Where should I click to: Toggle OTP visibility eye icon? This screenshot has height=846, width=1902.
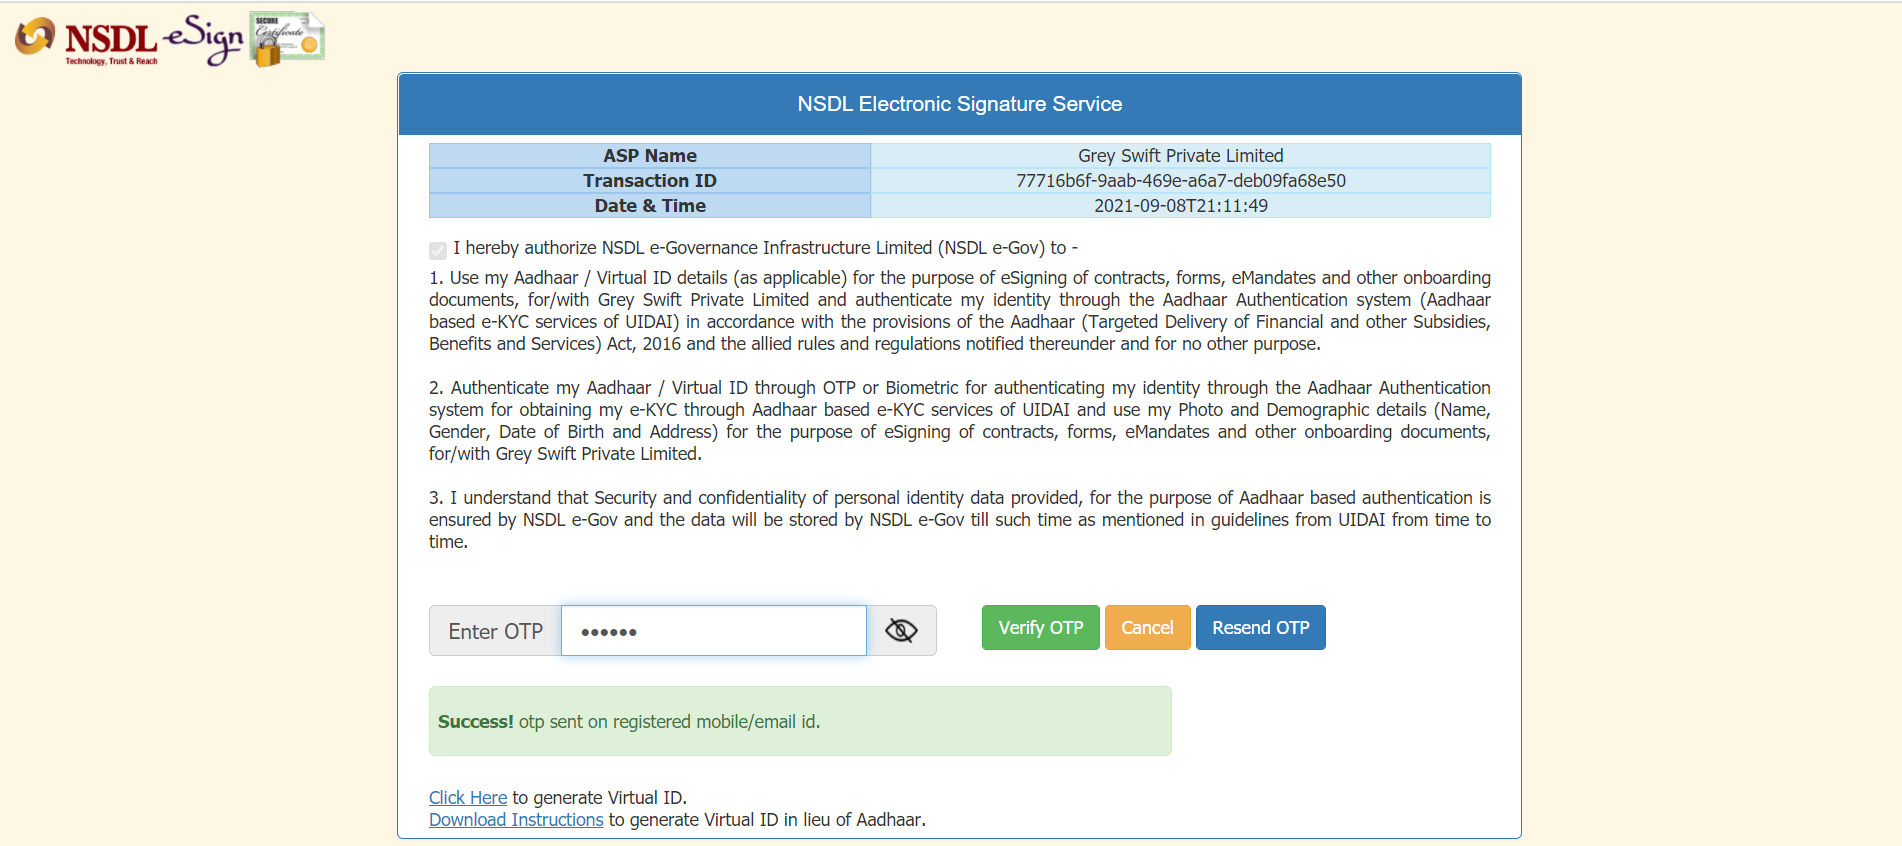901,630
